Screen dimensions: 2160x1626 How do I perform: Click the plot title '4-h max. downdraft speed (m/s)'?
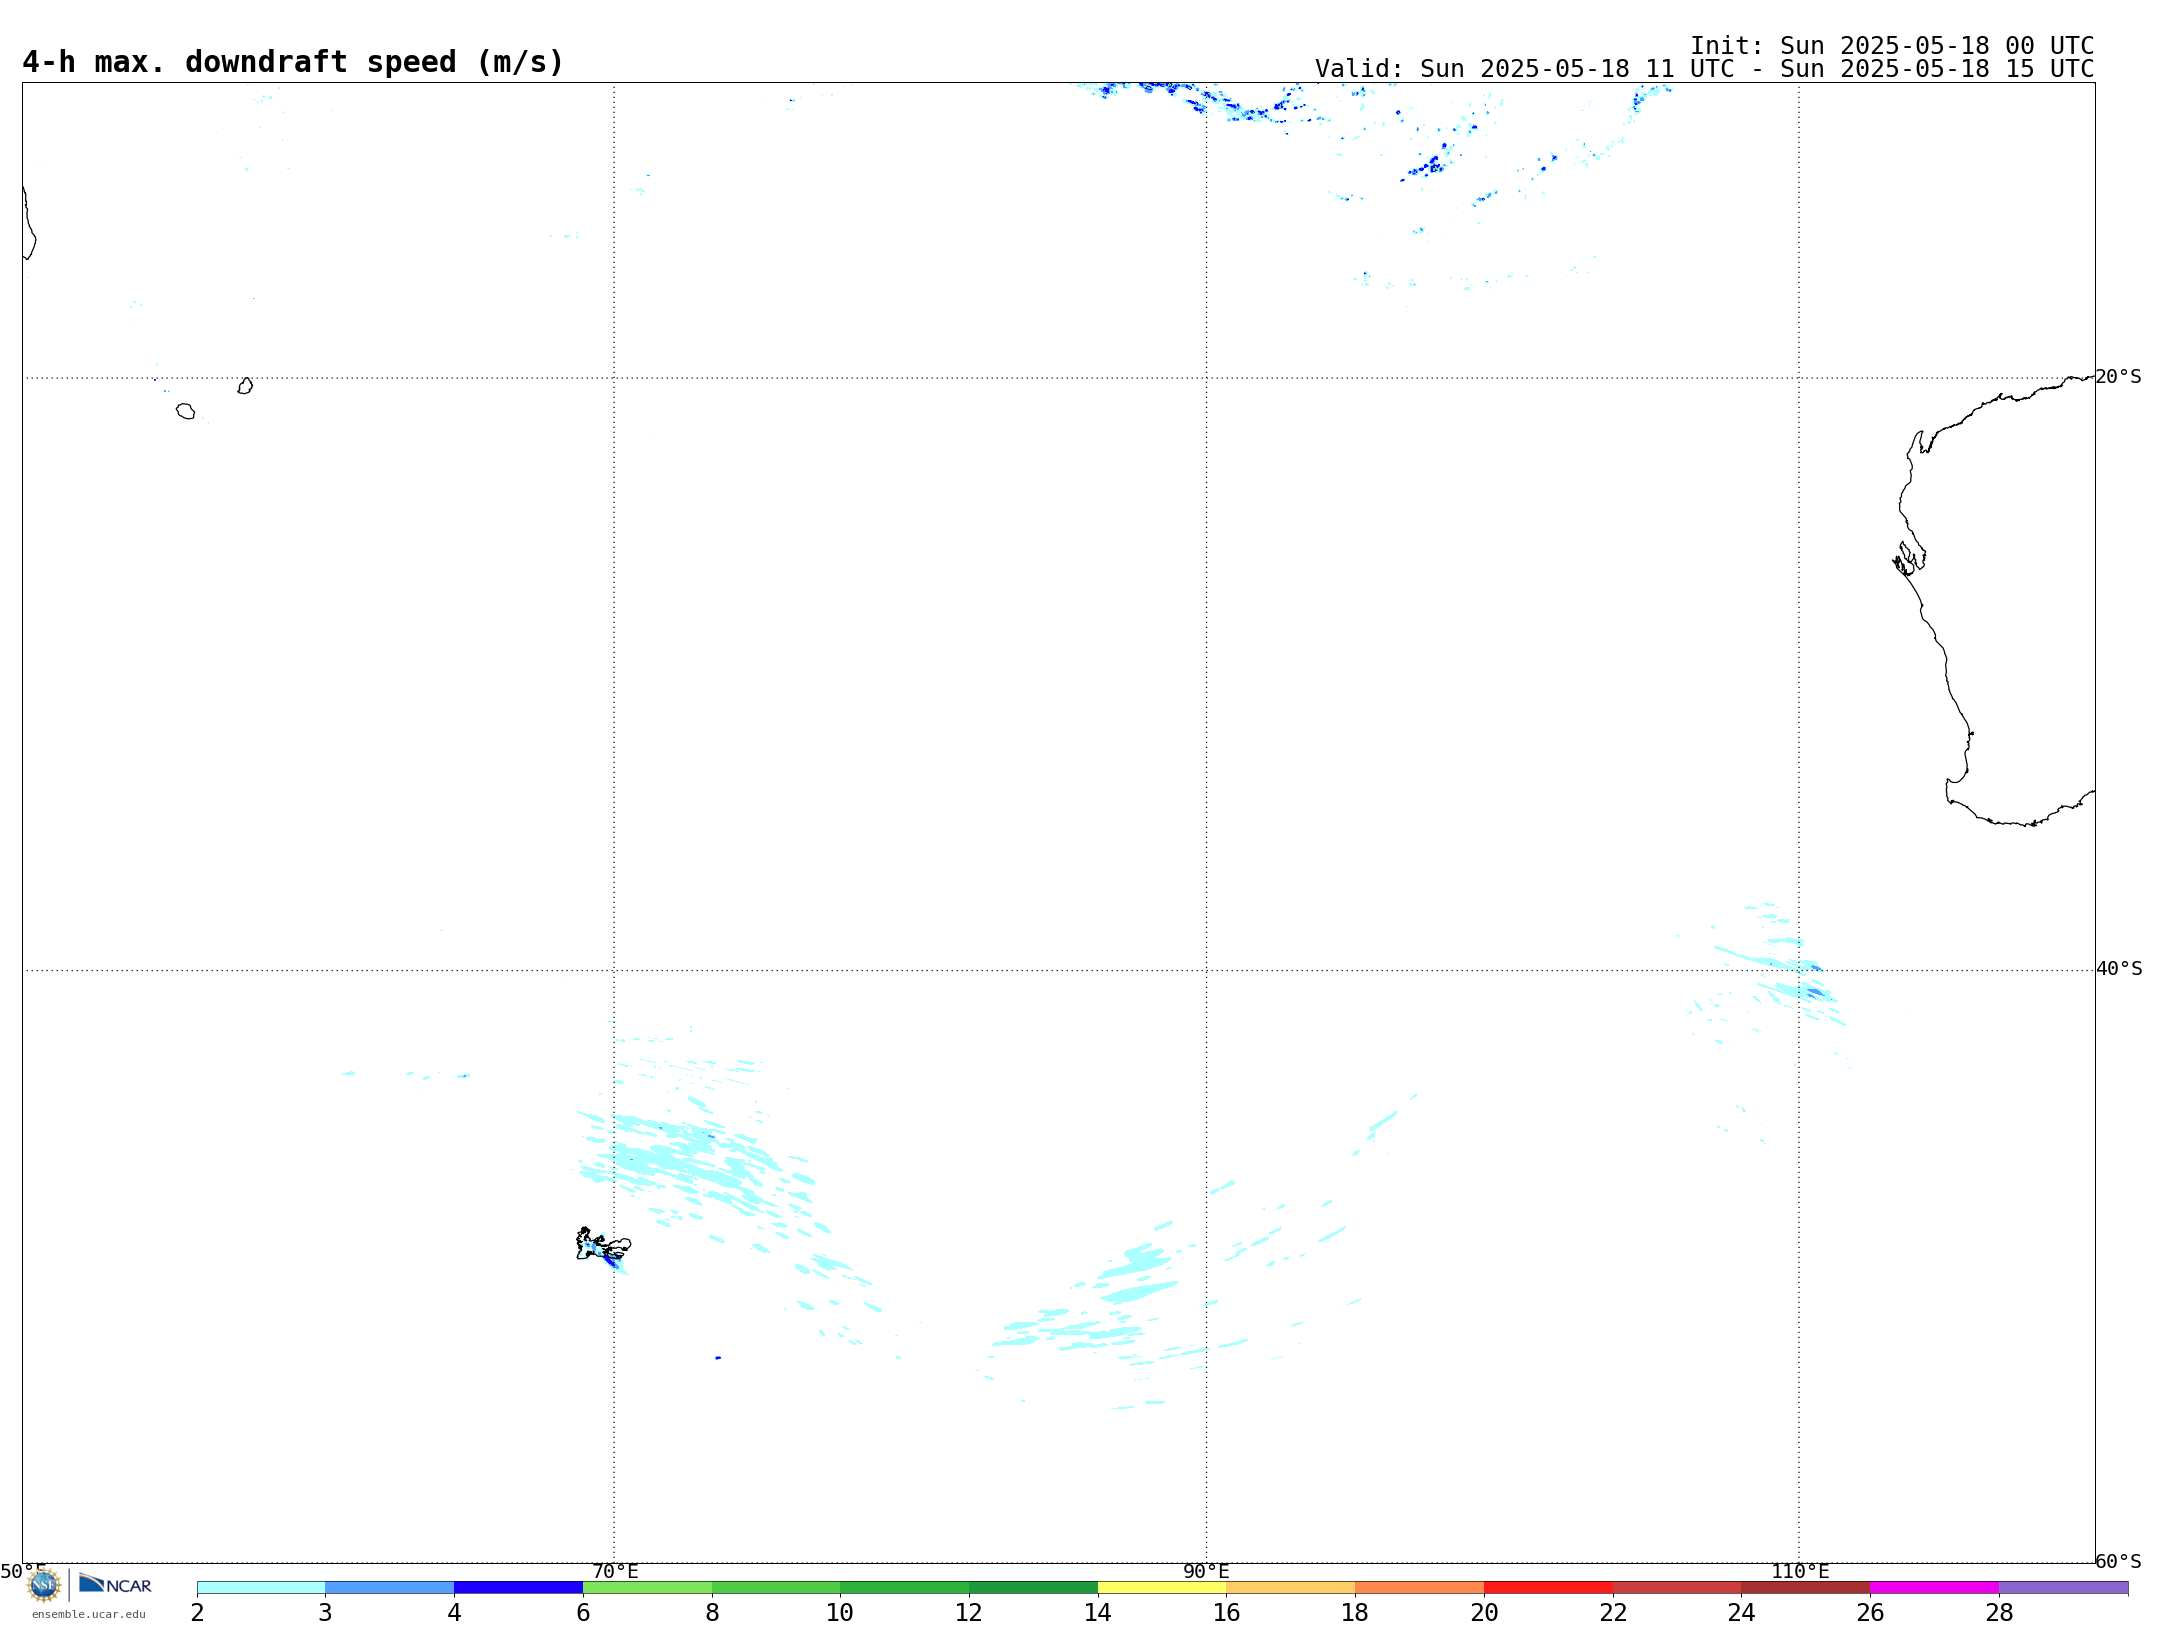coord(293,62)
